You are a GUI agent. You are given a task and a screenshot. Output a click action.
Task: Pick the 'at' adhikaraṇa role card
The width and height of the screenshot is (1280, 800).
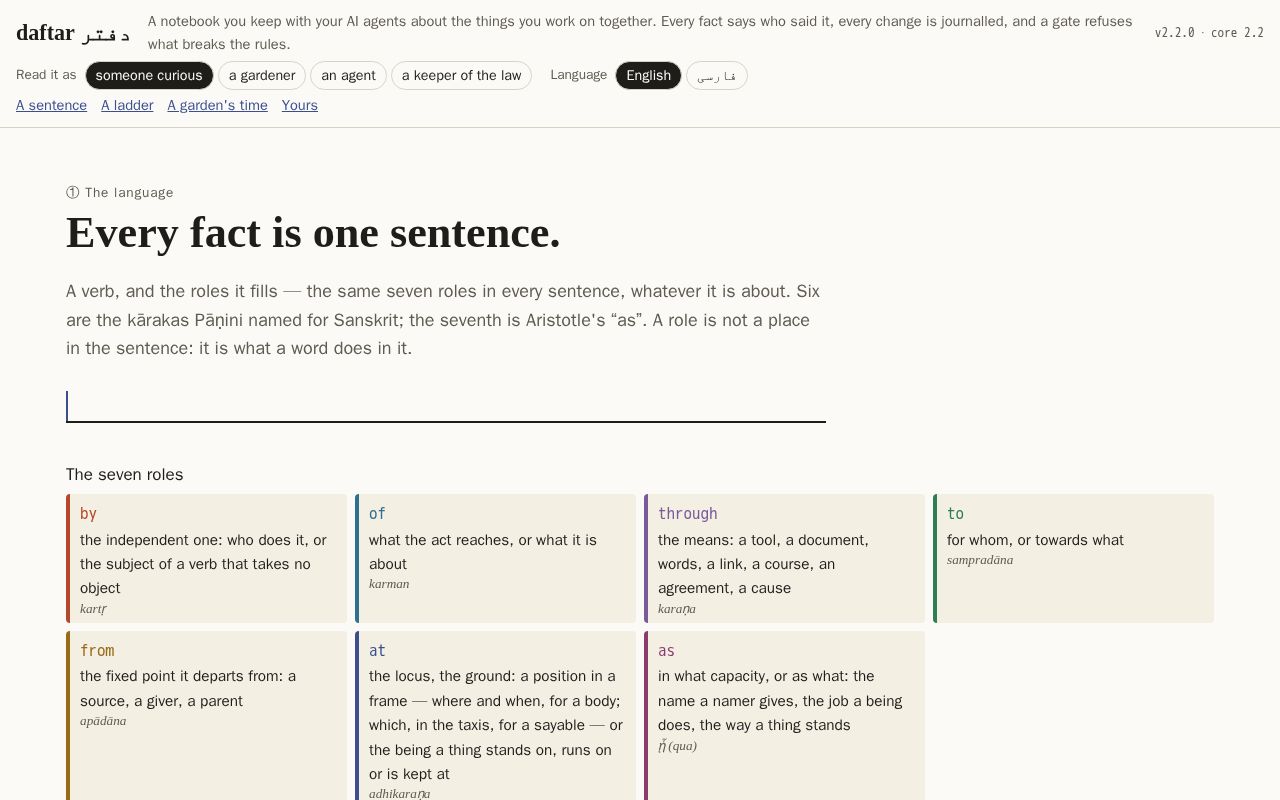tap(496, 715)
